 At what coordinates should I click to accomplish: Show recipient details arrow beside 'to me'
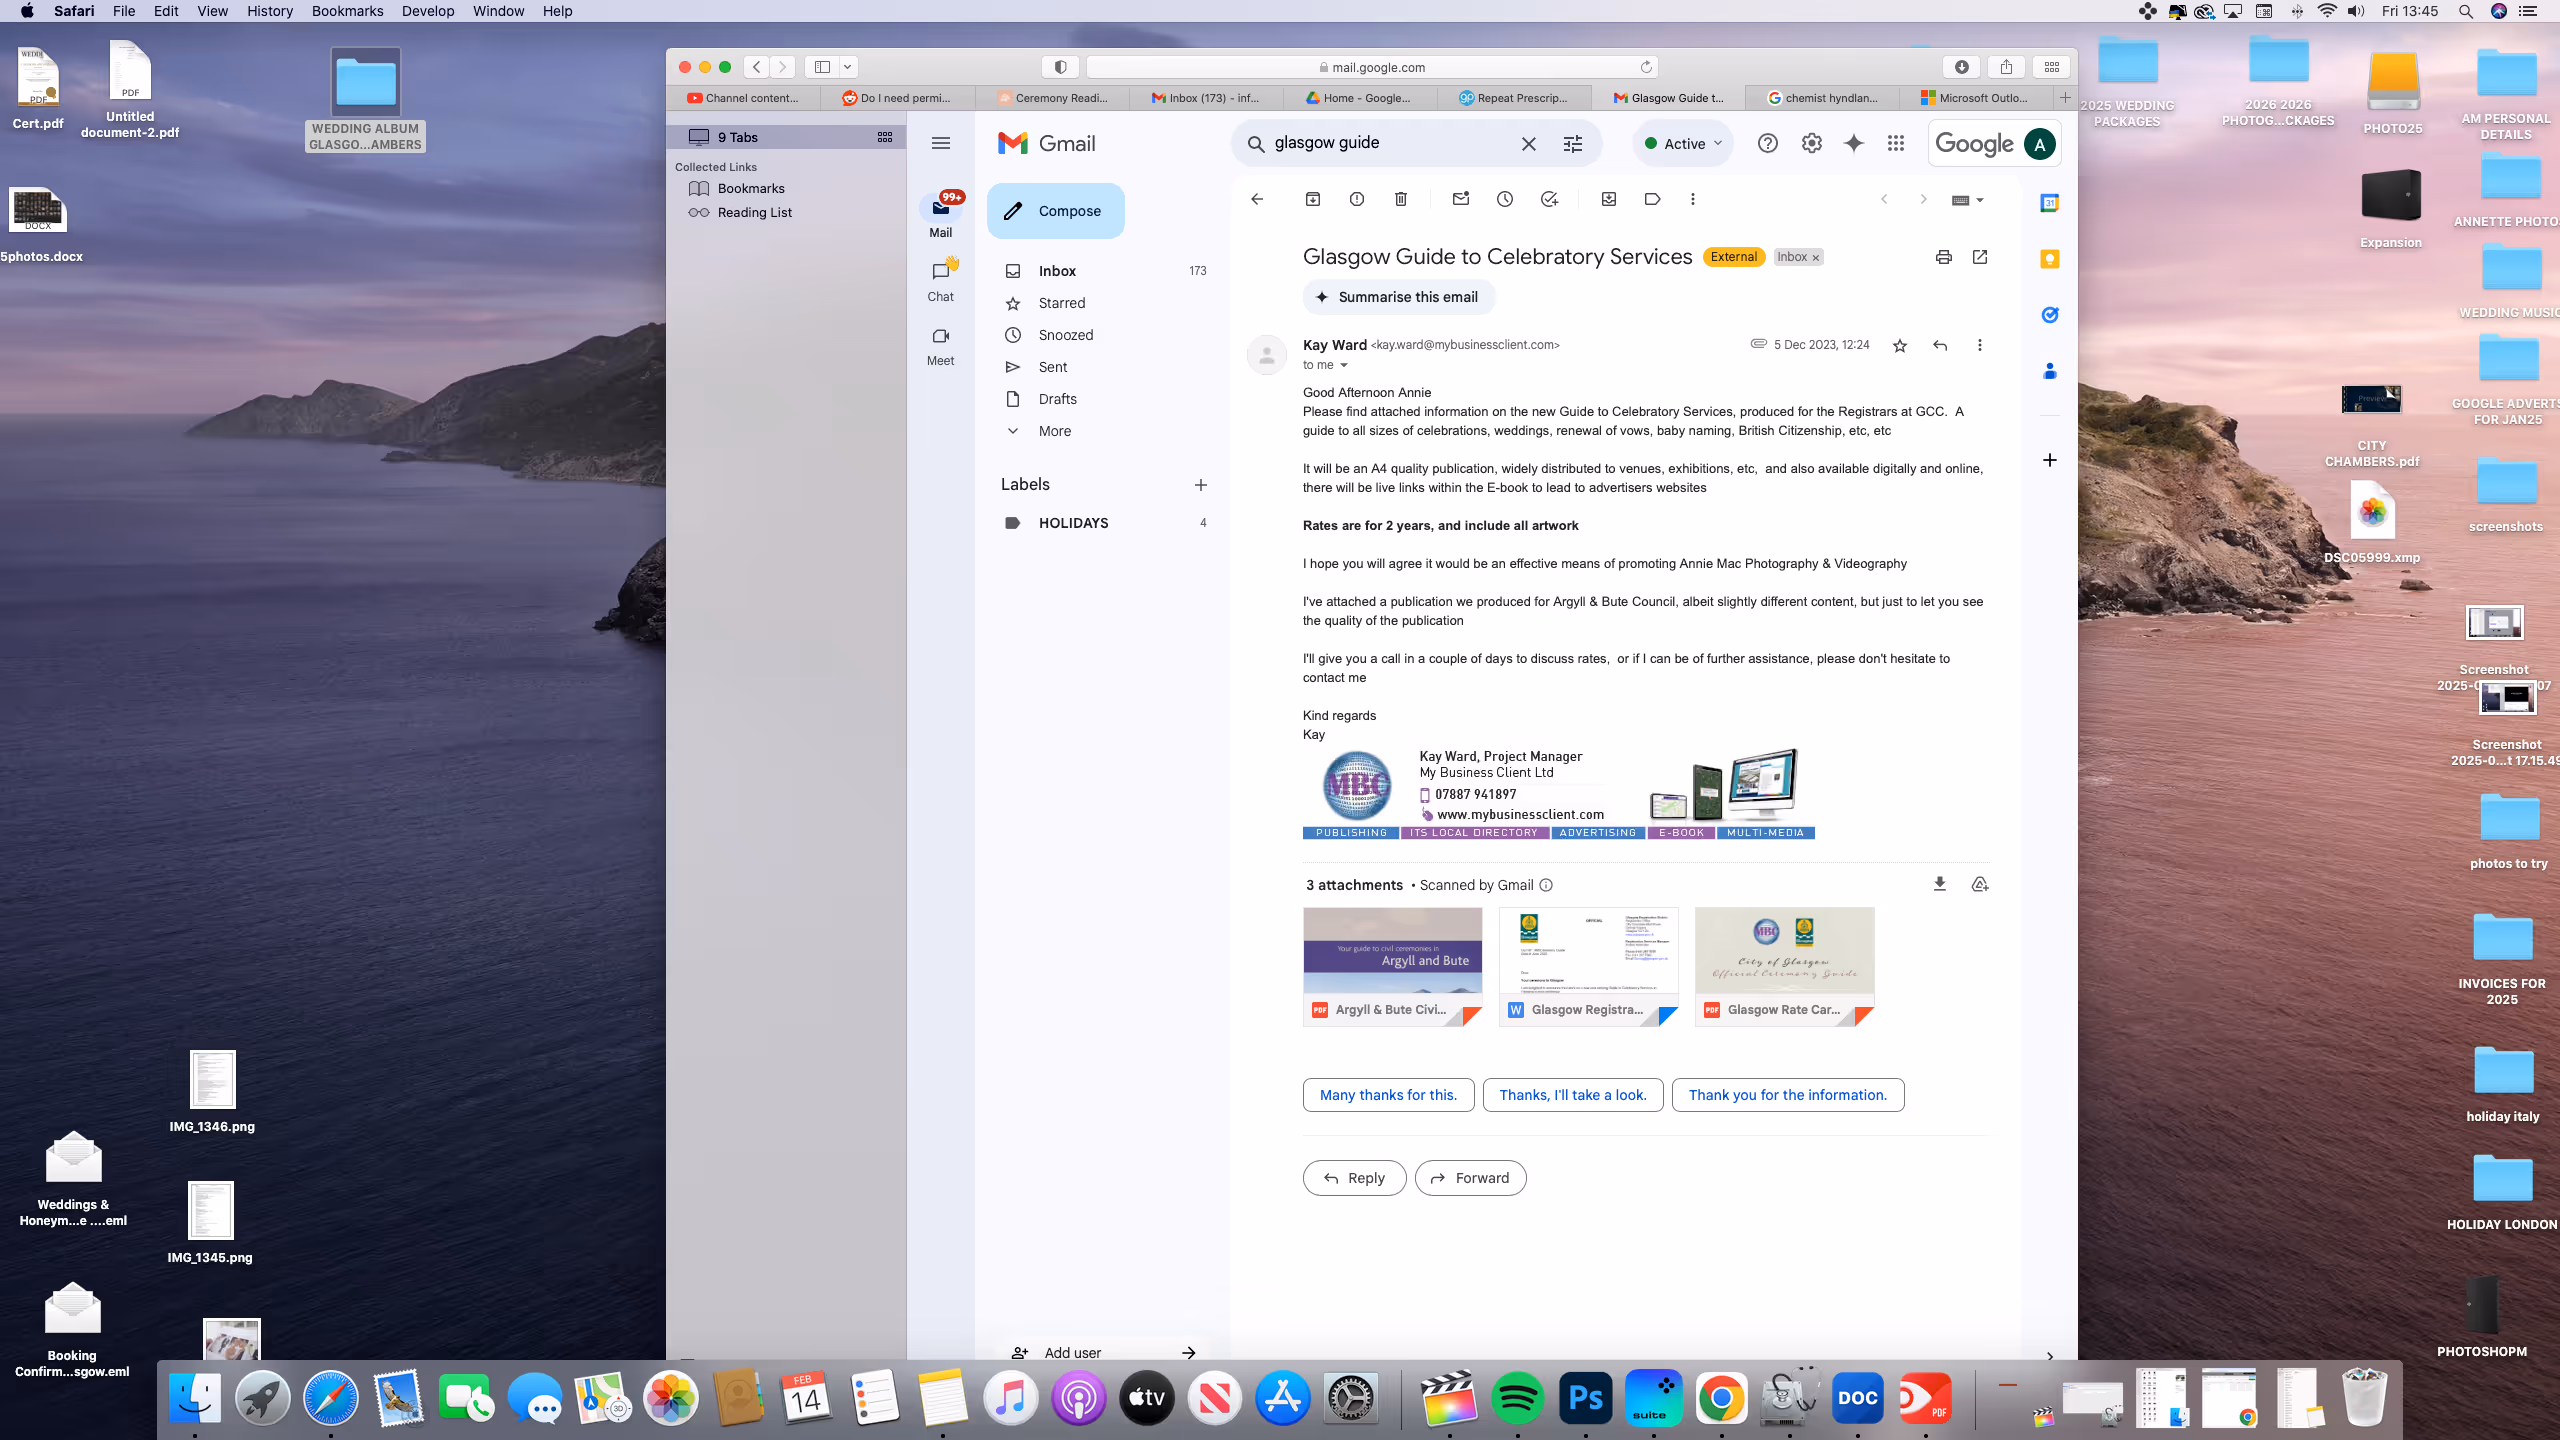pyautogui.click(x=1344, y=366)
